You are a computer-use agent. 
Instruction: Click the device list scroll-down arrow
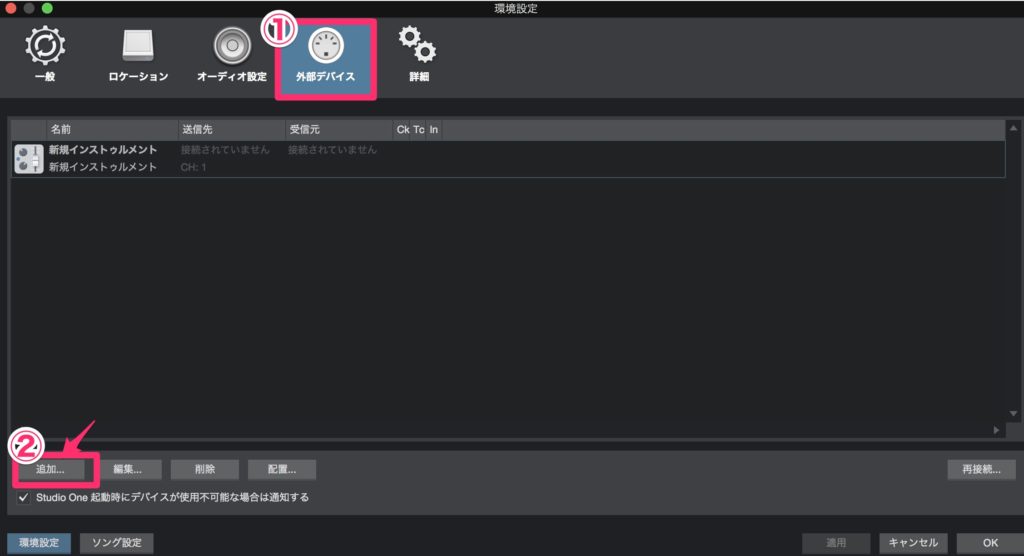tap(1011, 413)
